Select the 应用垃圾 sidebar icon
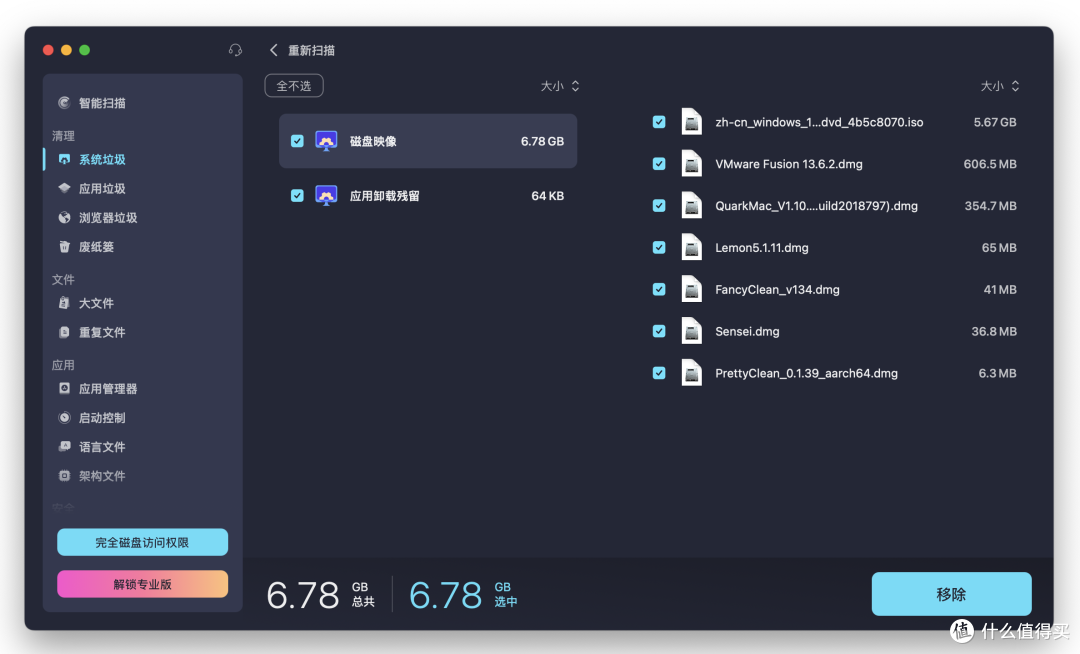This screenshot has width=1080, height=654. point(64,188)
